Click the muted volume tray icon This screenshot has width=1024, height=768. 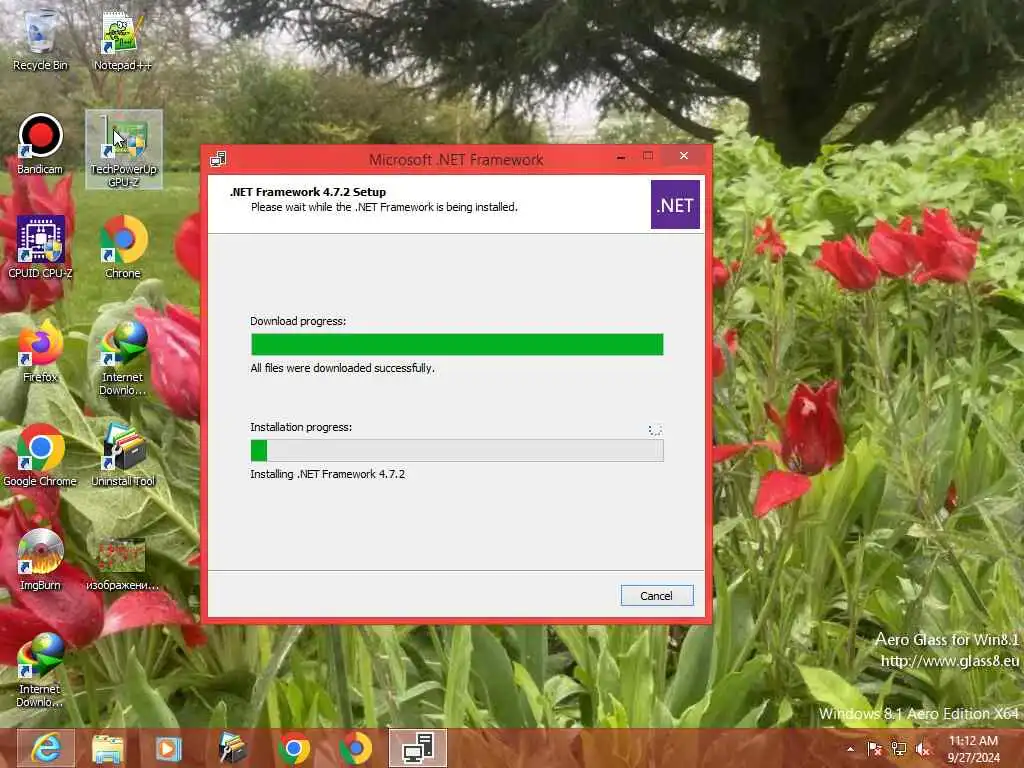[x=923, y=749]
